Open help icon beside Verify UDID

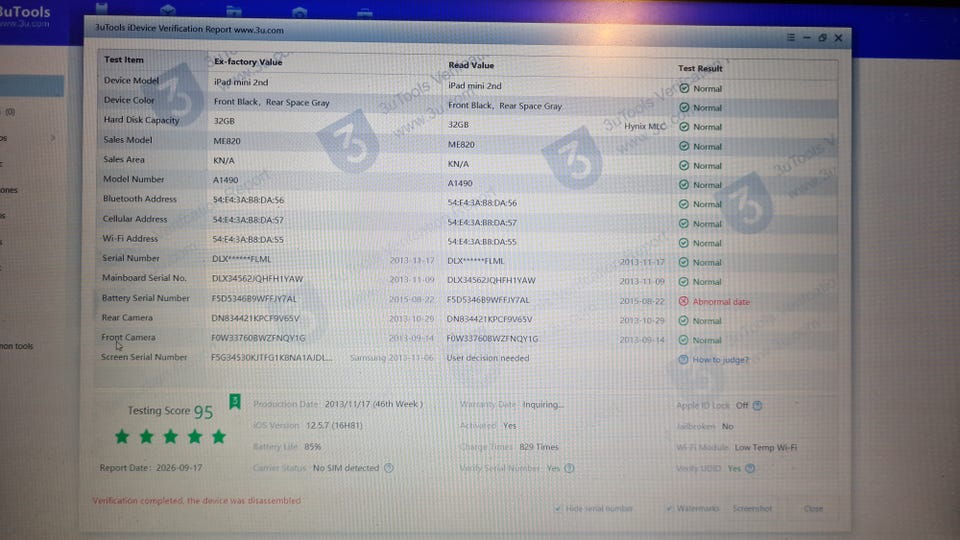tap(750, 468)
